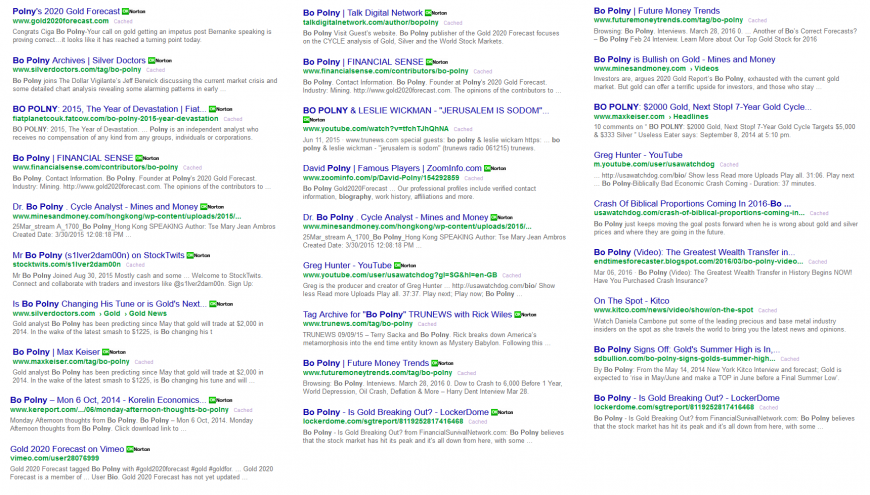Click Norton icon beside Polny's 2020 Gold Forecast
870x495 pixels.
pos(134,12)
